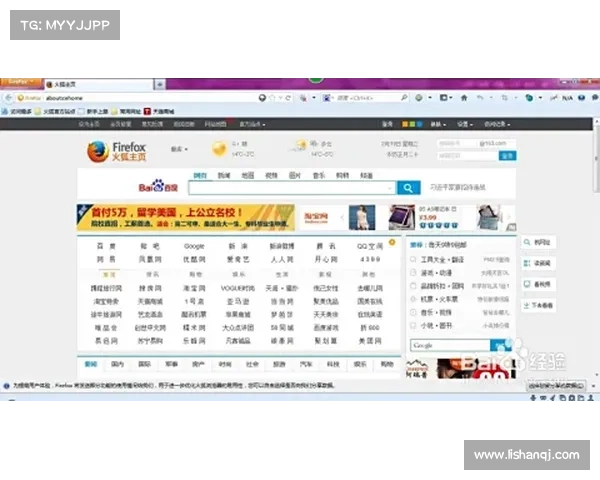This screenshot has height=480, width=600.
Task: Click the blue email login button
Action: [507, 156]
